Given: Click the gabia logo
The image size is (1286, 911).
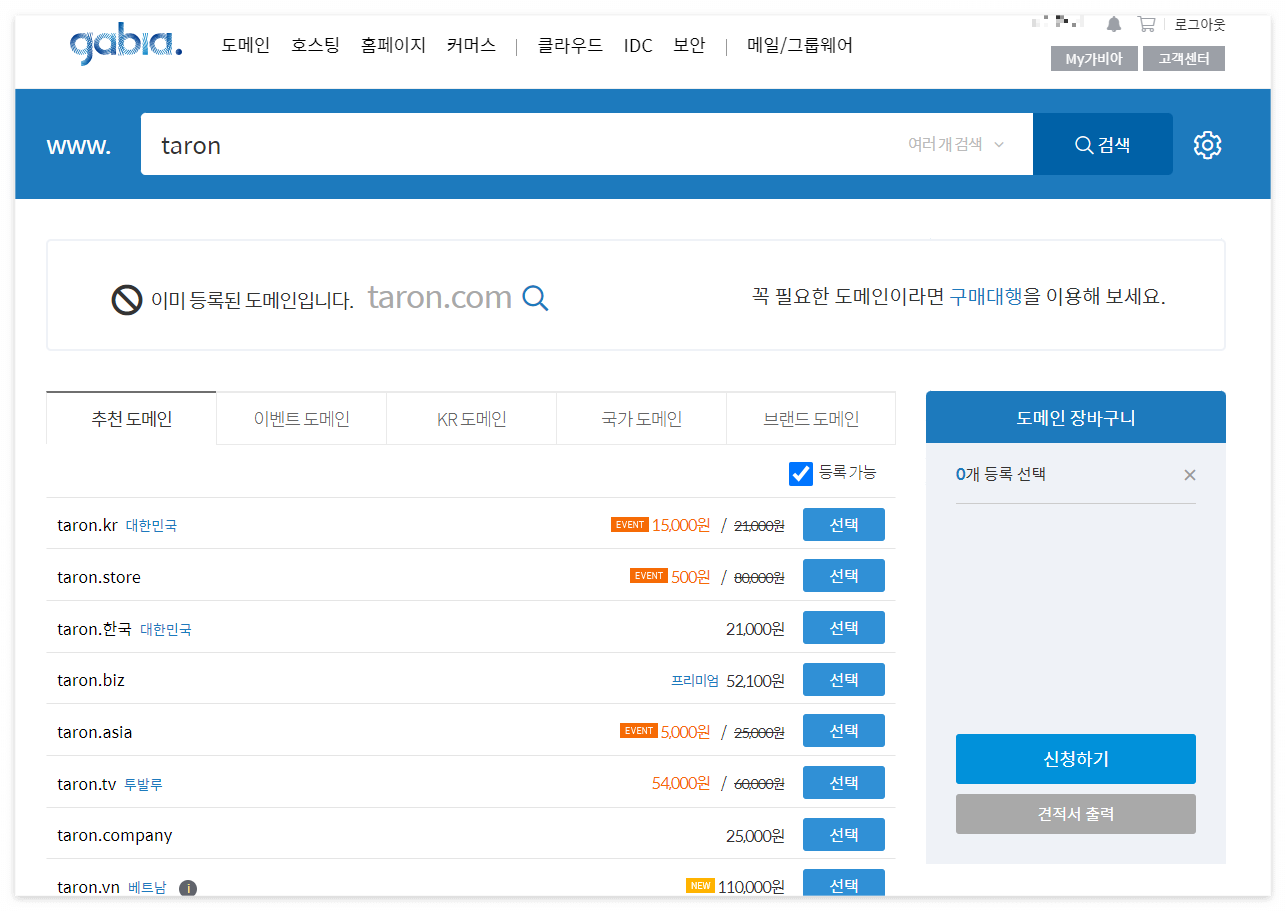Looking at the screenshot, I should (x=126, y=45).
